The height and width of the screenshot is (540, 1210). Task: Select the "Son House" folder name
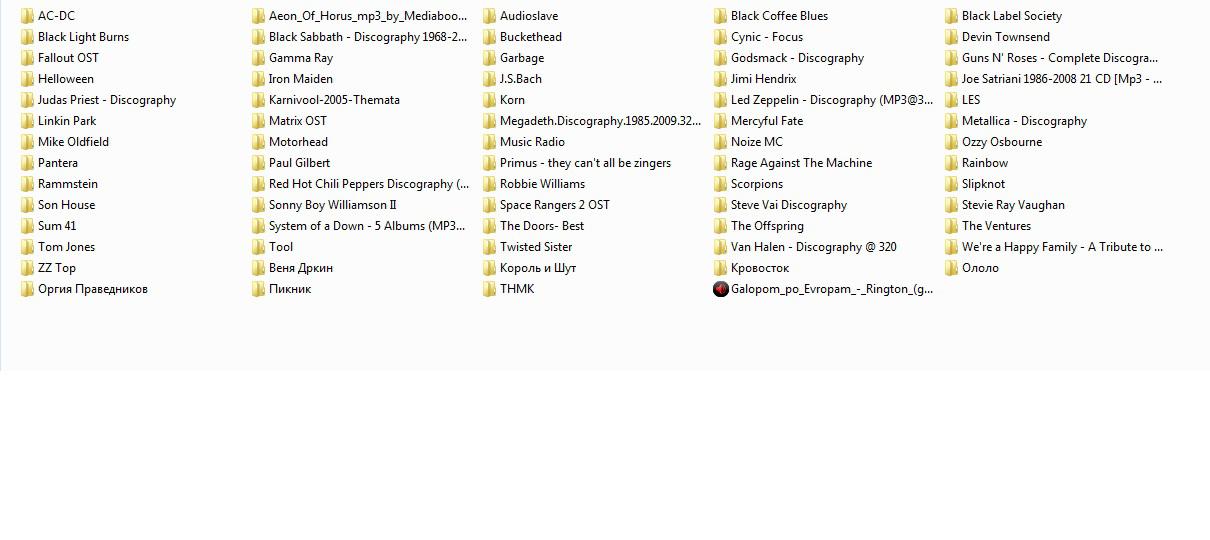click(67, 205)
